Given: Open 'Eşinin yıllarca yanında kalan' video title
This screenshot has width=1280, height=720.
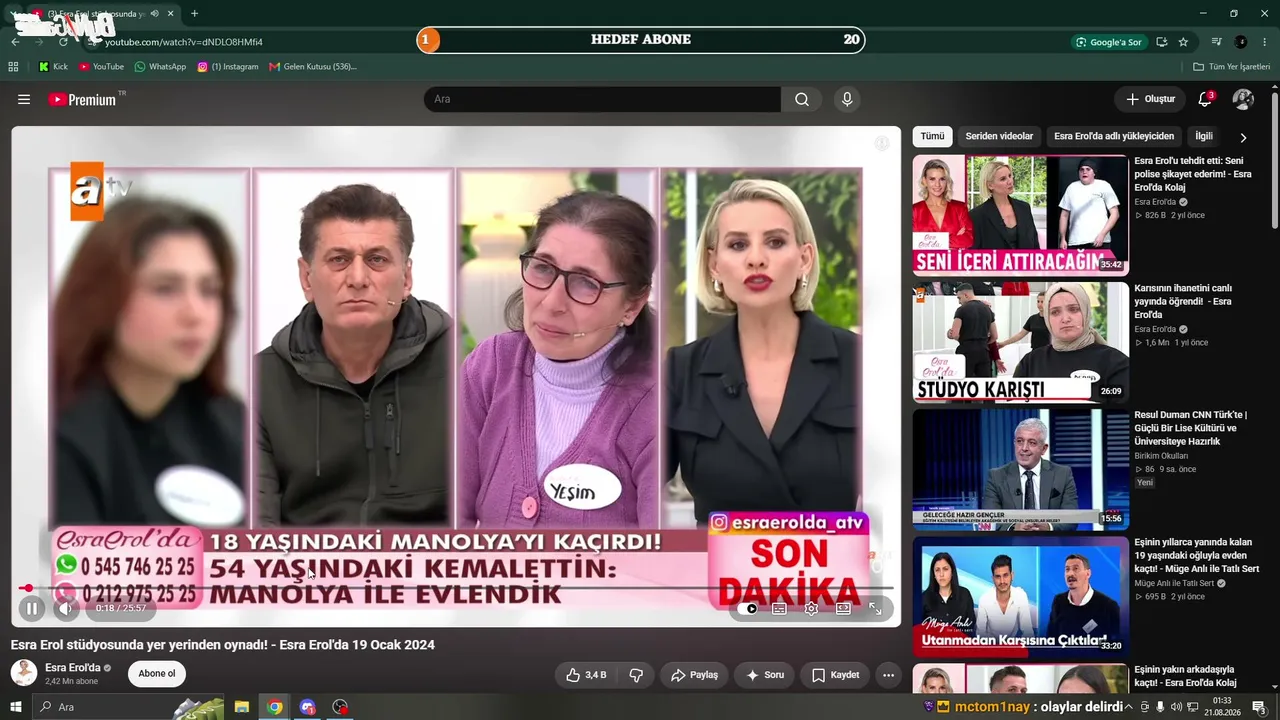Looking at the screenshot, I should click(1196, 555).
